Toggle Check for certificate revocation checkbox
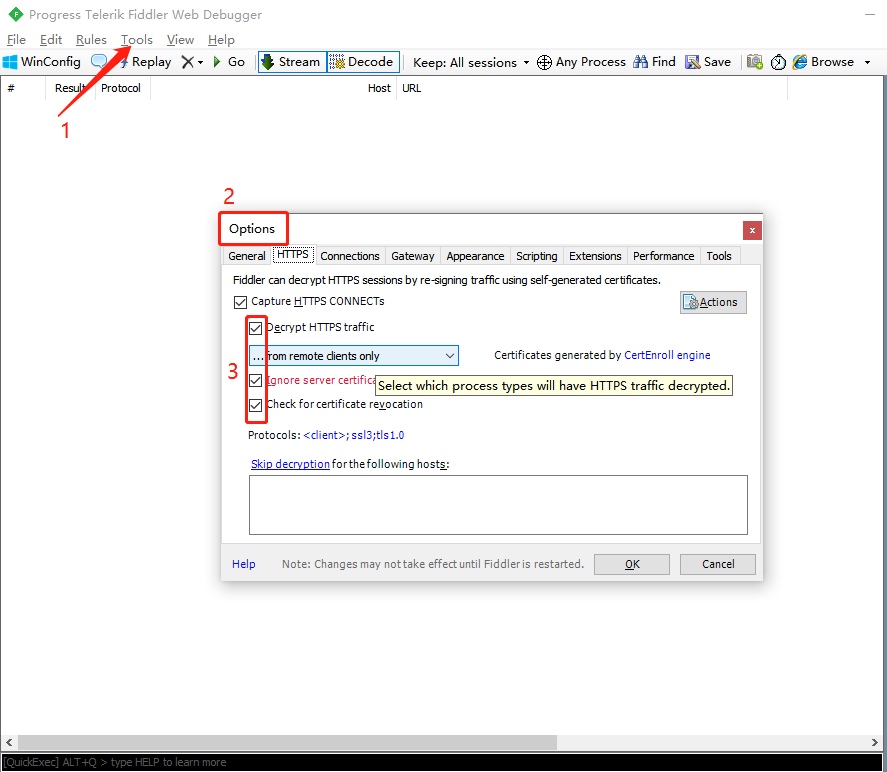This screenshot has width=887, height=772. [x=256, y=405]
